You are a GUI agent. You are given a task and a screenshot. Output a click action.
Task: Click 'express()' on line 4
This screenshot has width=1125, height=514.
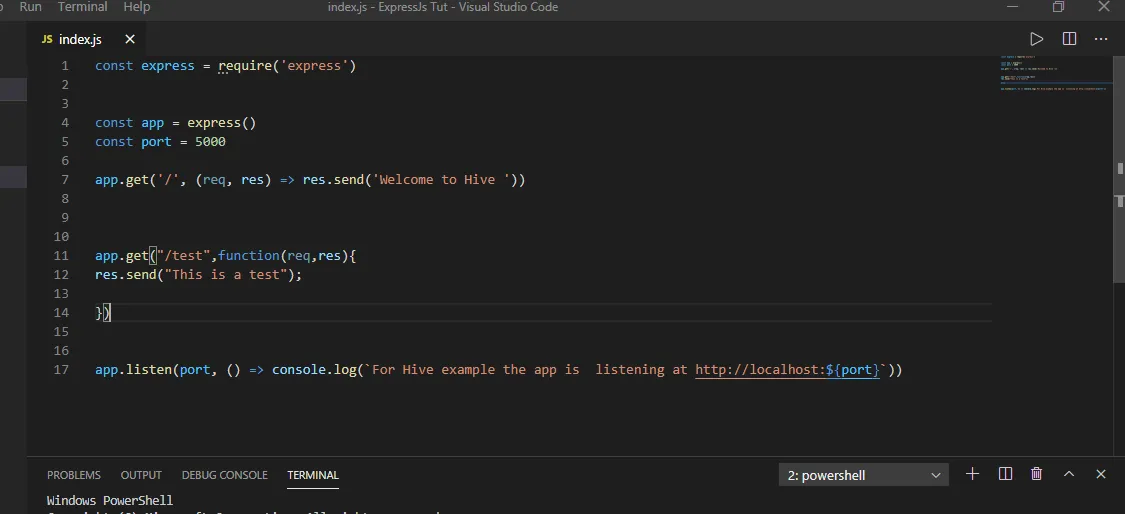pyautogui.click(x=222, y=123)
